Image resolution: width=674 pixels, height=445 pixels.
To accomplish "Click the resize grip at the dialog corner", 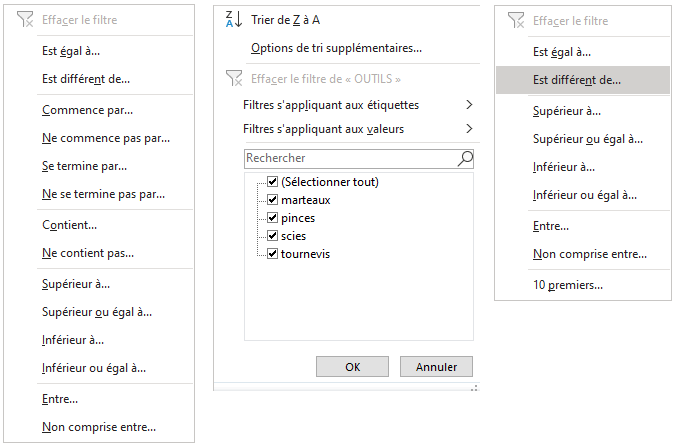I will click(474, 388).
